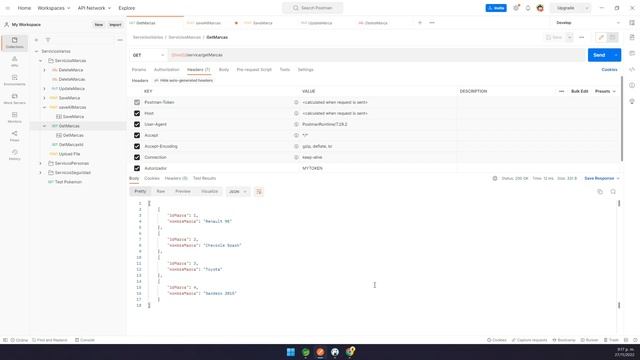Click the blue Invite button
The height and width of the screenshot is (360, 640).
pyautogui.click(x=496, y=8)
